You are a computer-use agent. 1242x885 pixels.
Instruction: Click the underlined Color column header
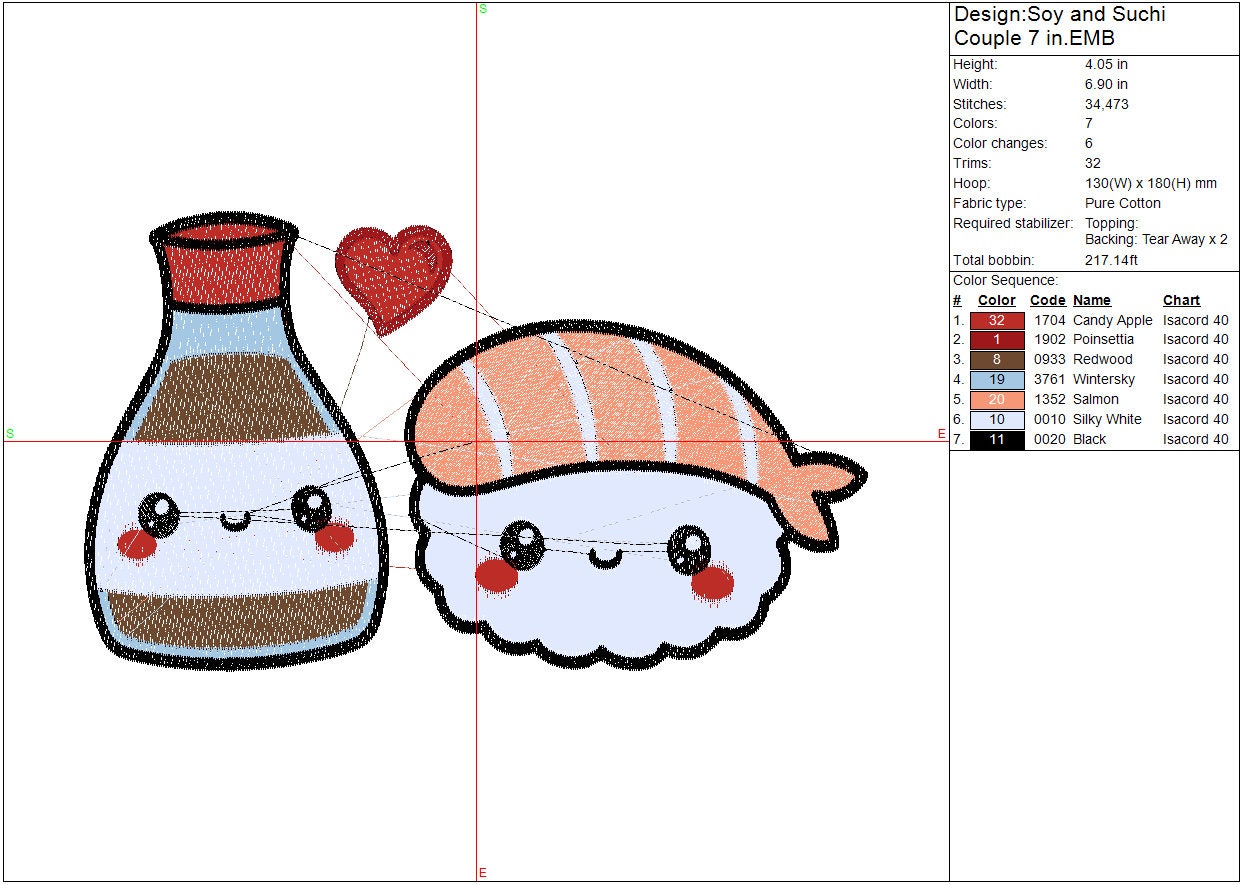pyautogui.click(x=996, y=300)
